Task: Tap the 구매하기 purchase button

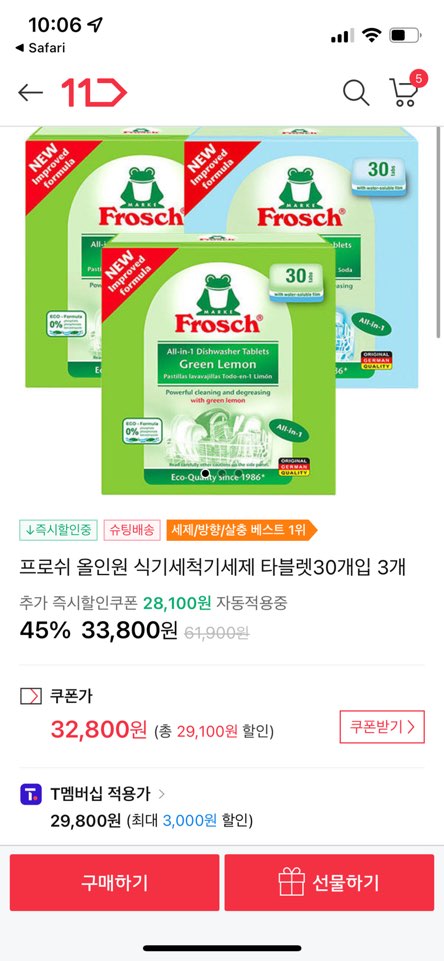Action: click(x=115, y=883)
